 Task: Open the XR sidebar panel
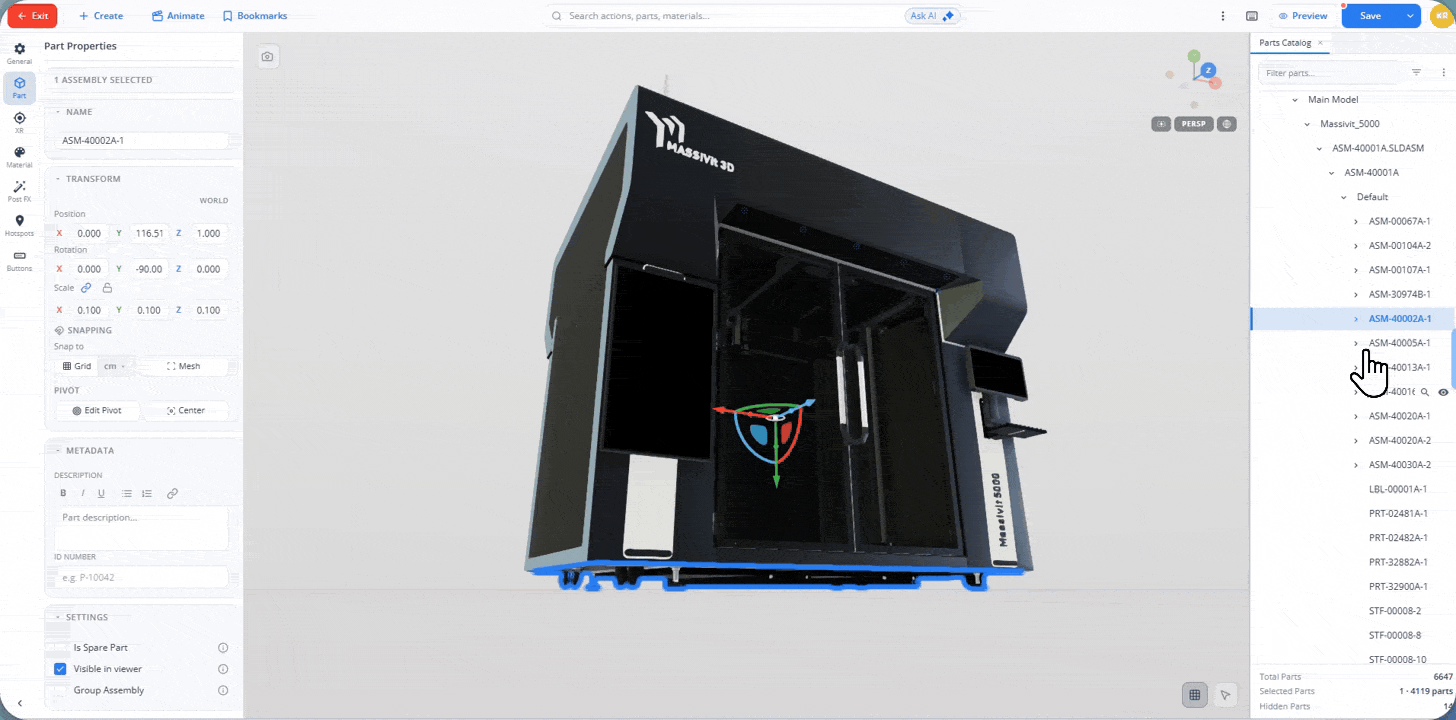tap(19, 122)
